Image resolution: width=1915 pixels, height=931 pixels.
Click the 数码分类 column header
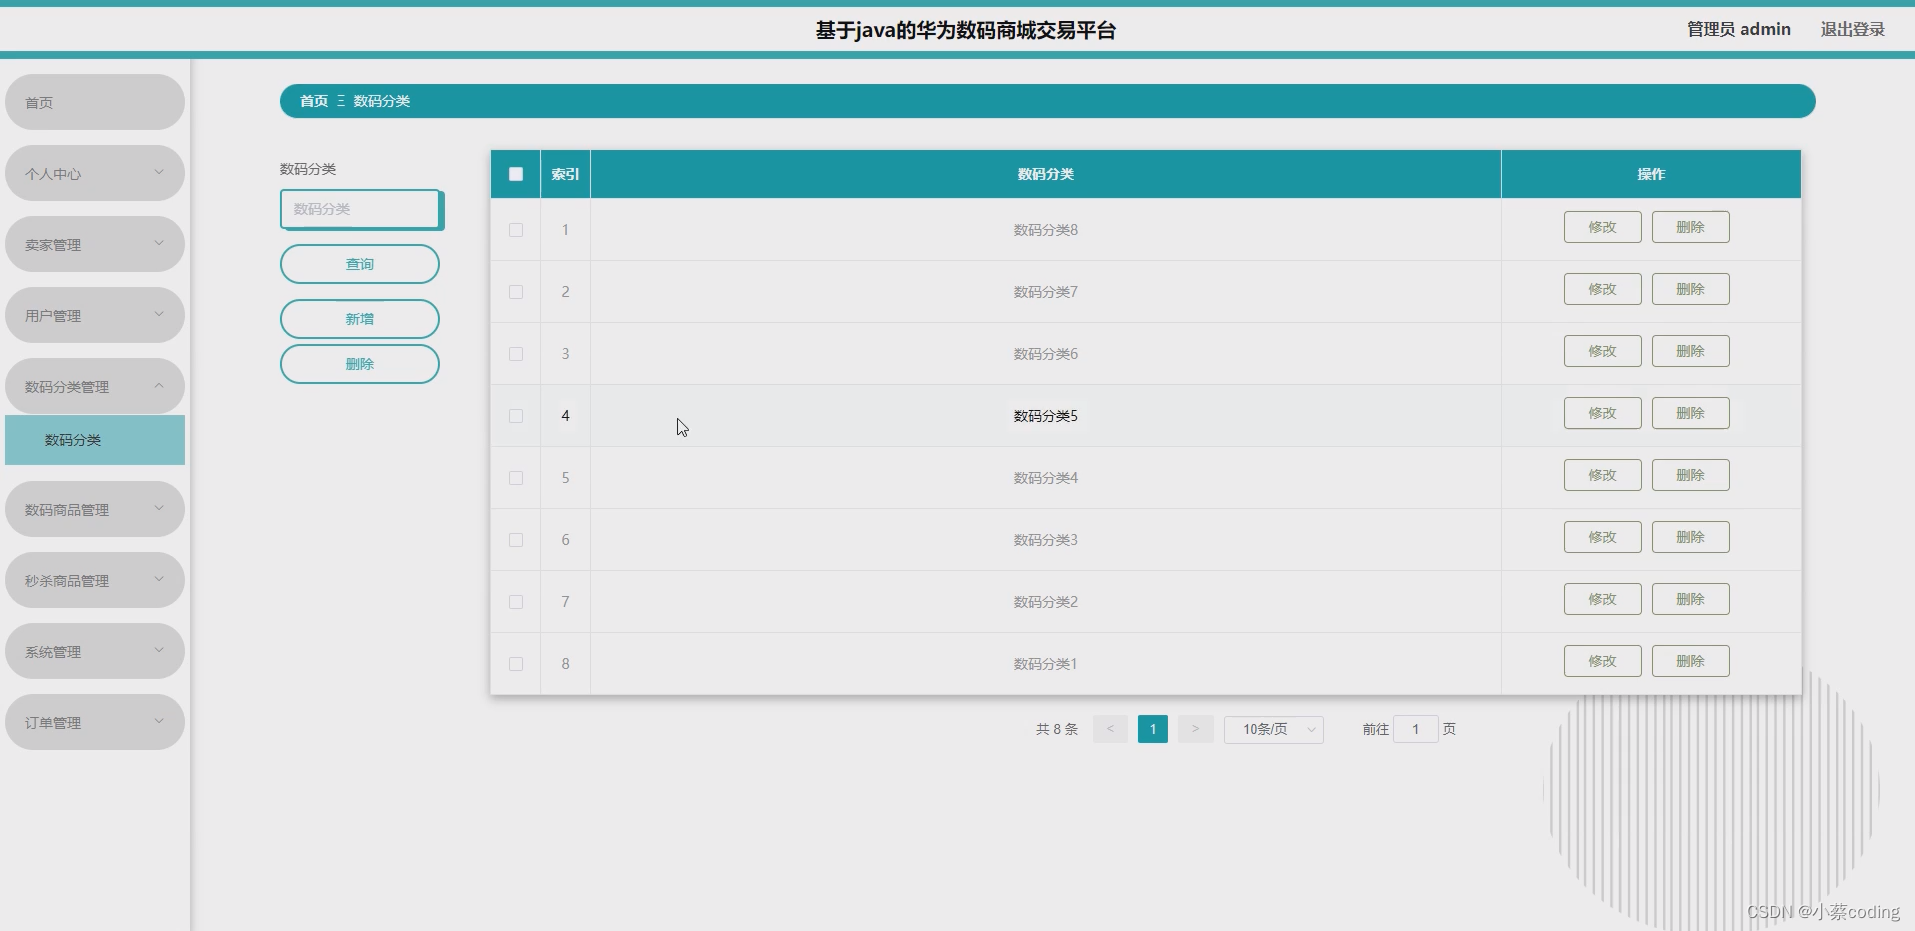[1046, 174]
